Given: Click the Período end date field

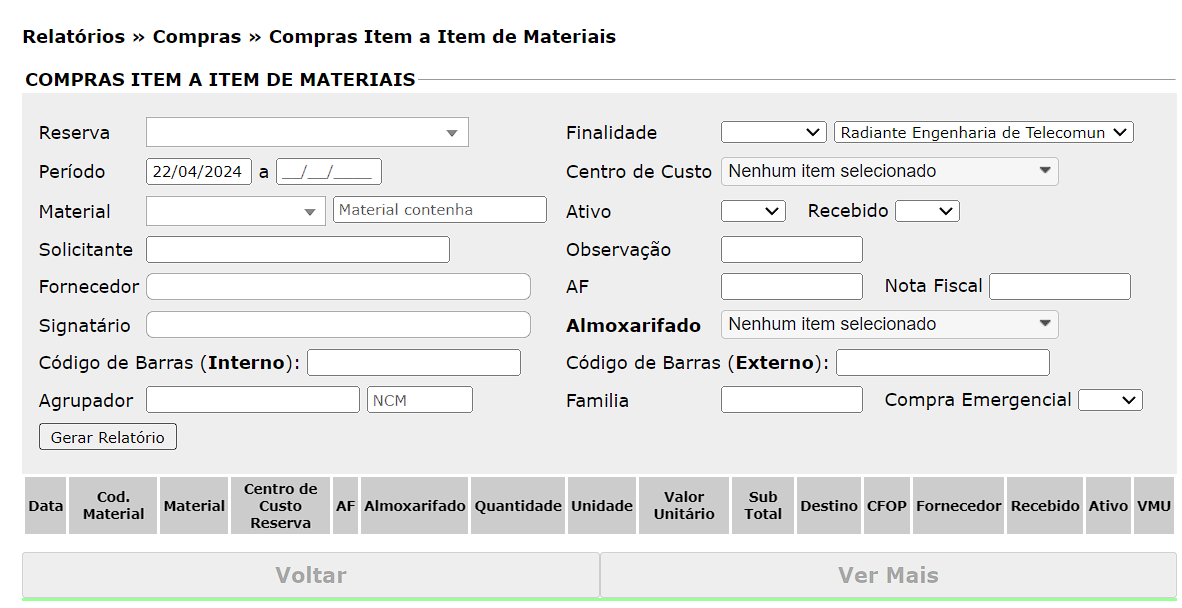Looking at the screenshot, I should (x=328, y=172).
